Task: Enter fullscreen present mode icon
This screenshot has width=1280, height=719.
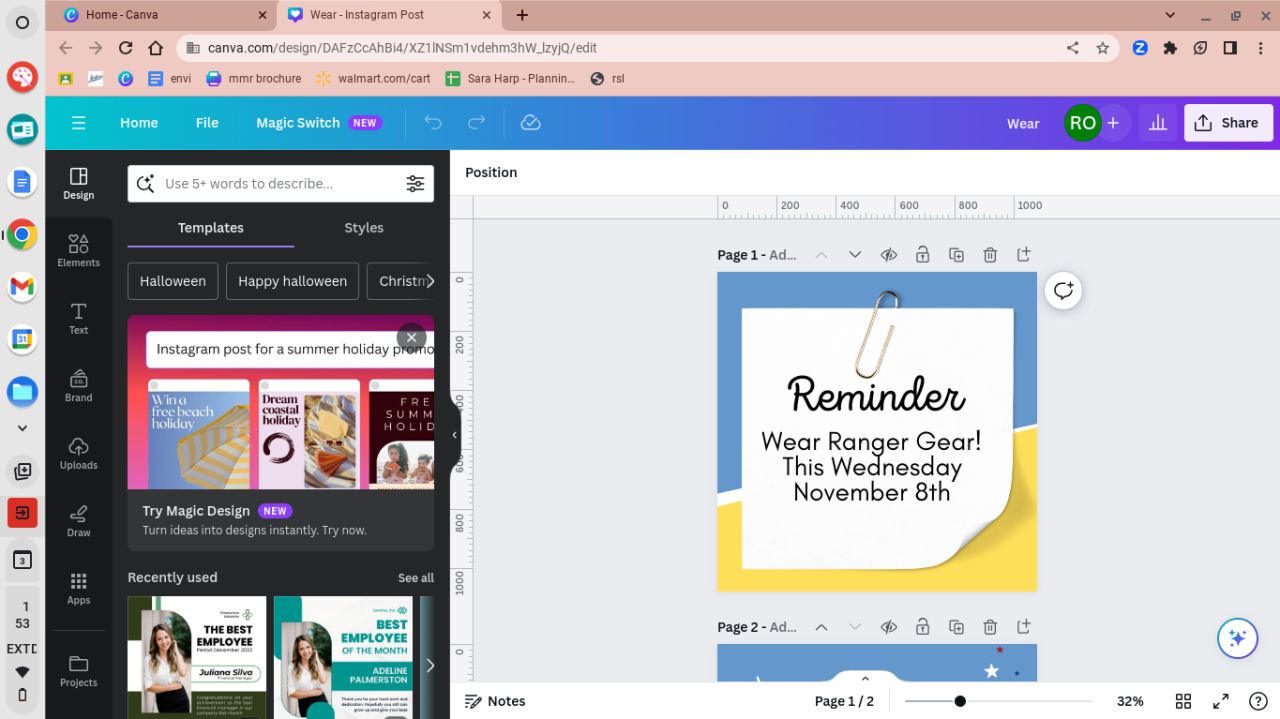Action: [x=1221, y=701]
